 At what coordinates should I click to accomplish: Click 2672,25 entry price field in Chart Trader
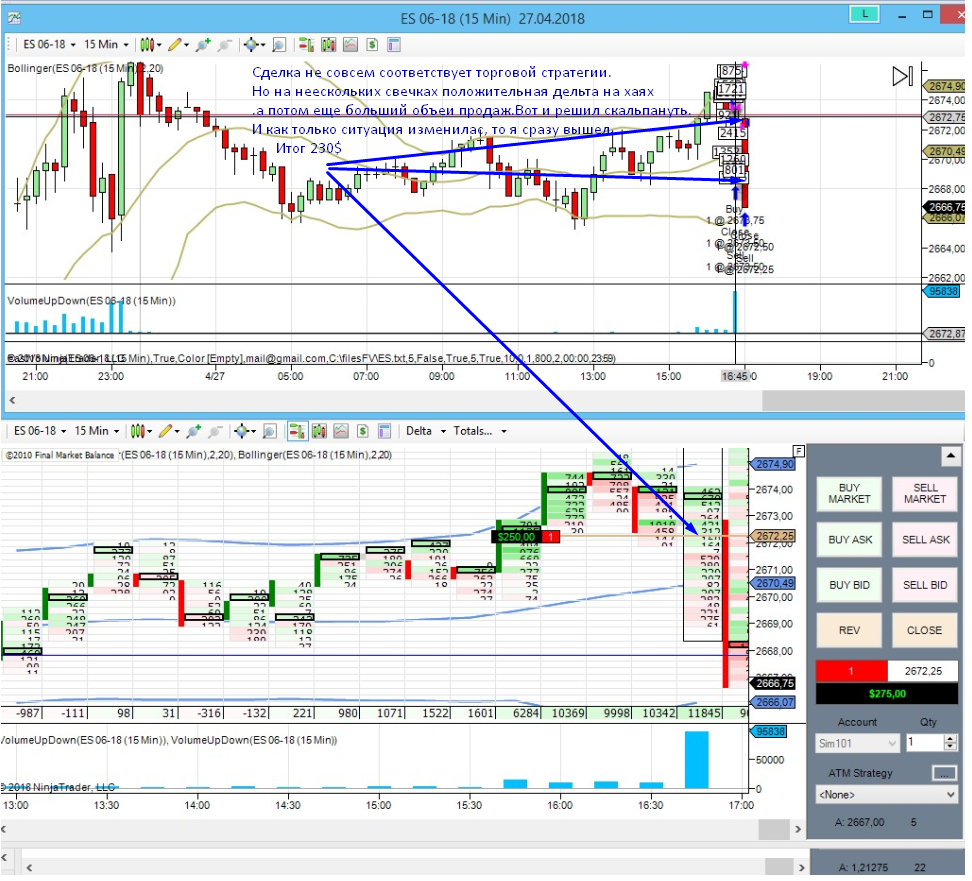click(923, 671)
